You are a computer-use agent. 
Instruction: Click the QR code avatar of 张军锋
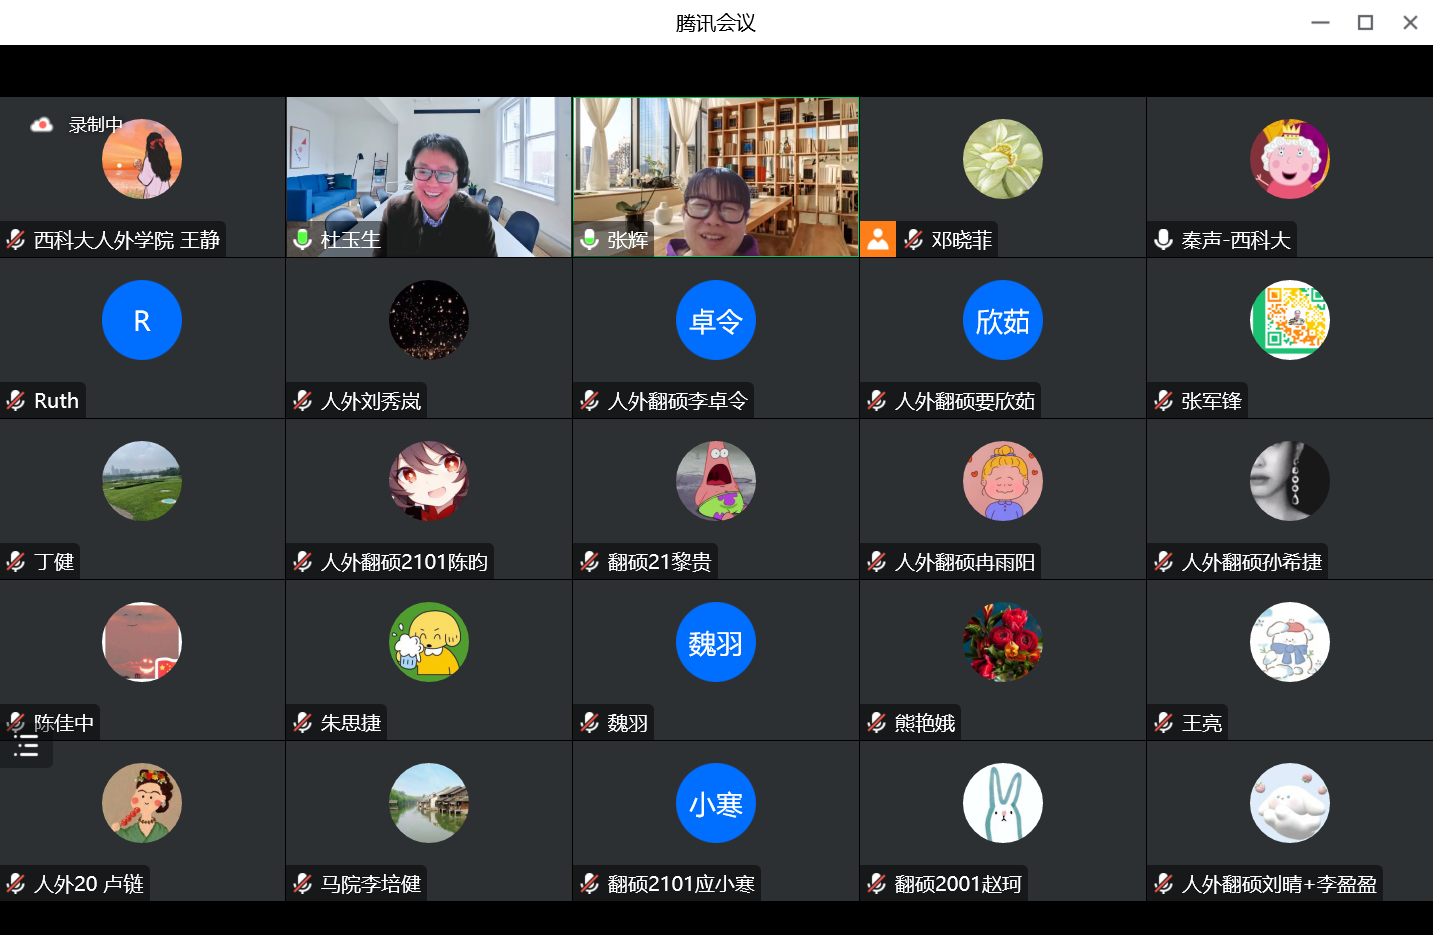coord(1289,320)
